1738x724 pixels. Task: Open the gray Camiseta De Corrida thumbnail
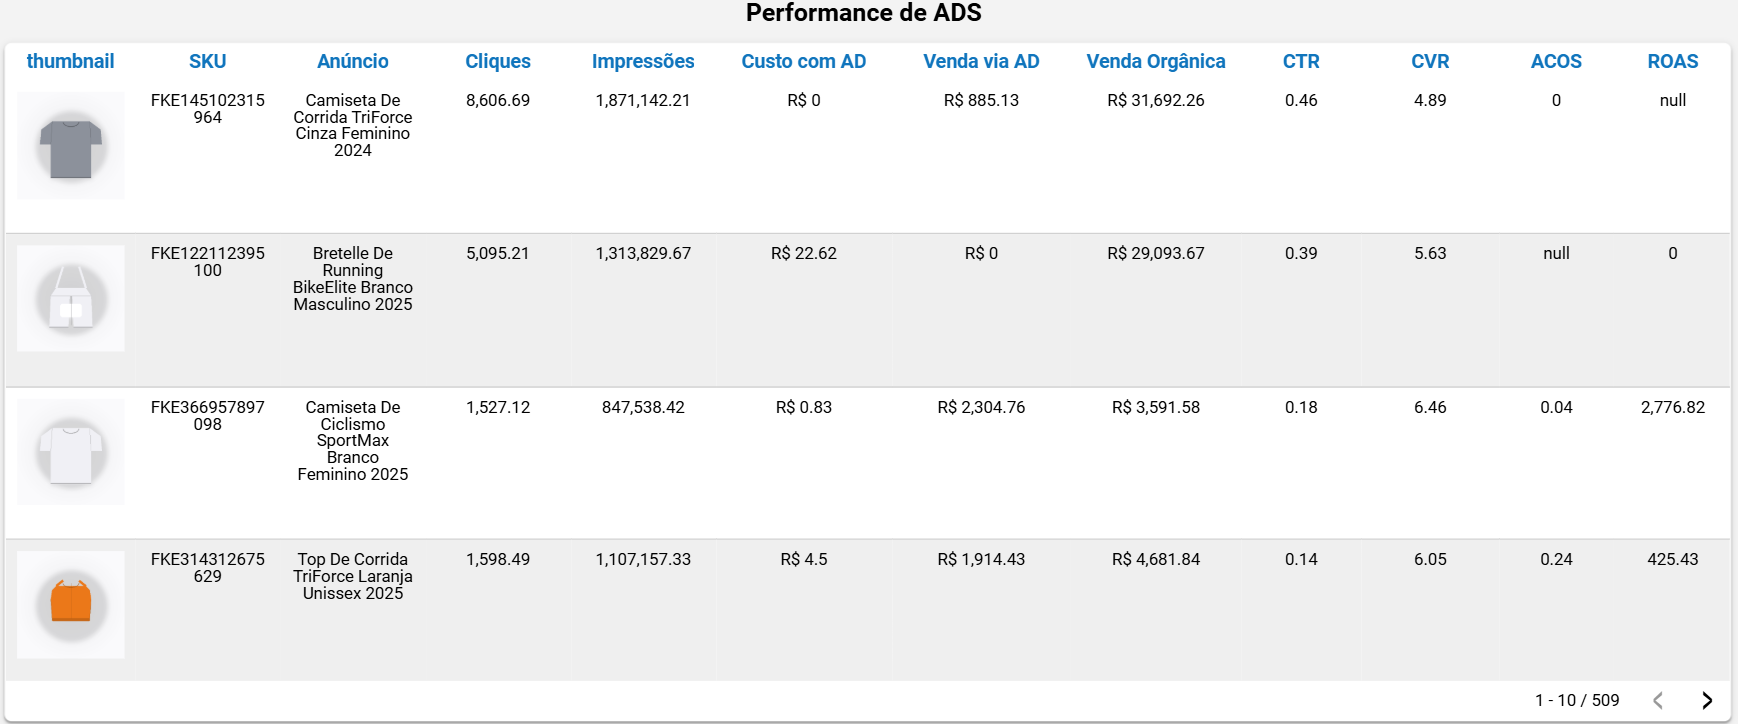click(x=70, y=145)
